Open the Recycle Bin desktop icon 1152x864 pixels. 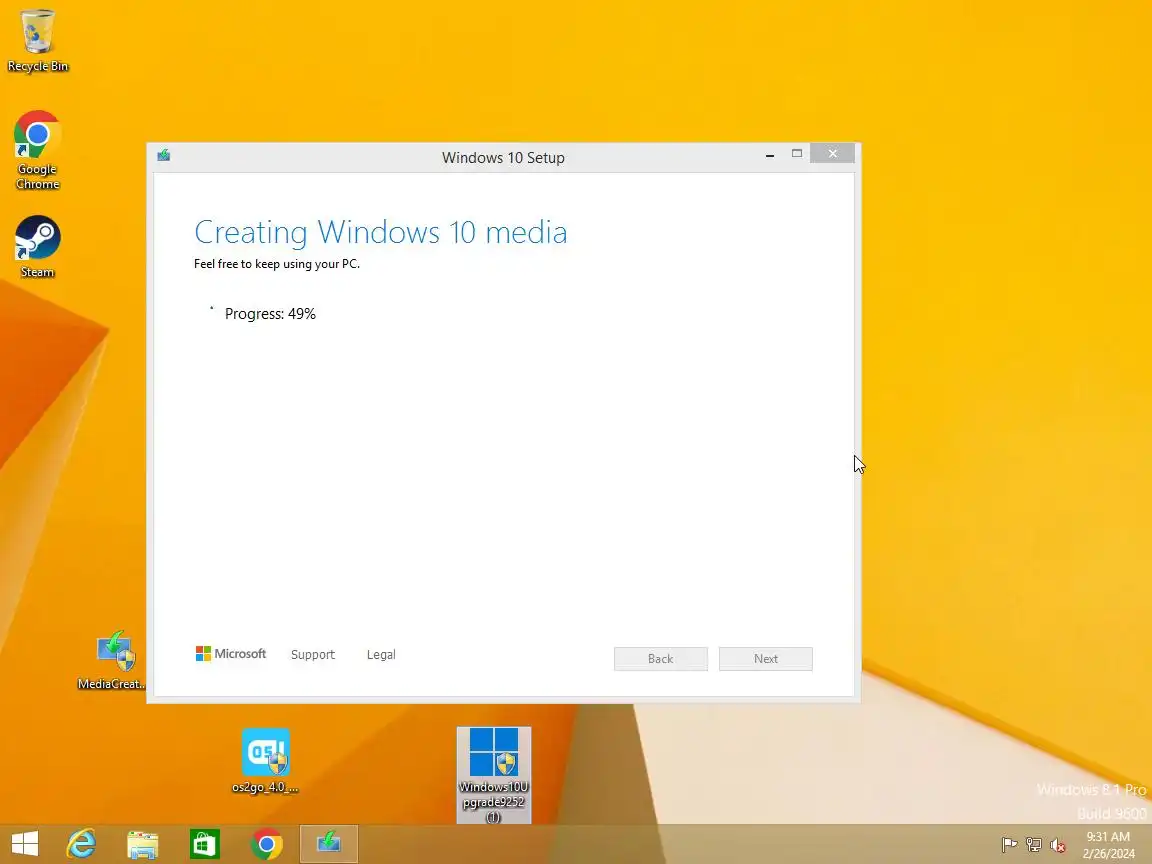pyautogui.click(x=37, y=40)
